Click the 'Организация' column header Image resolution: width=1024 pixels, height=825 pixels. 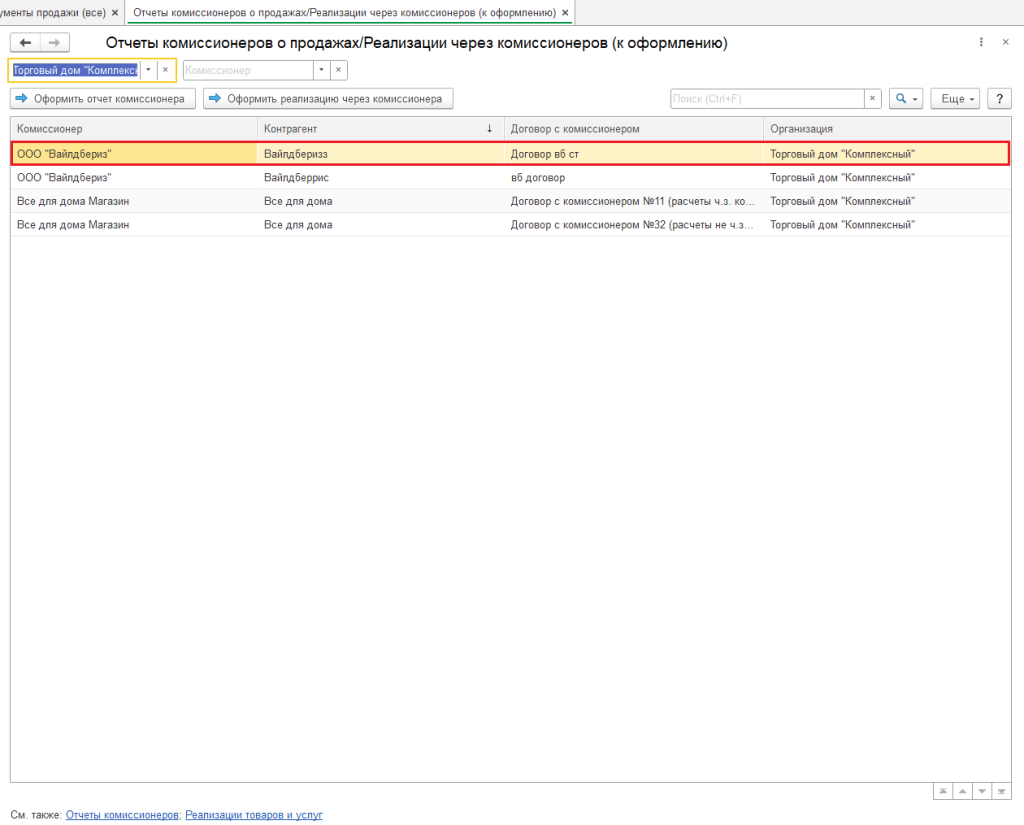pos(887,129)
